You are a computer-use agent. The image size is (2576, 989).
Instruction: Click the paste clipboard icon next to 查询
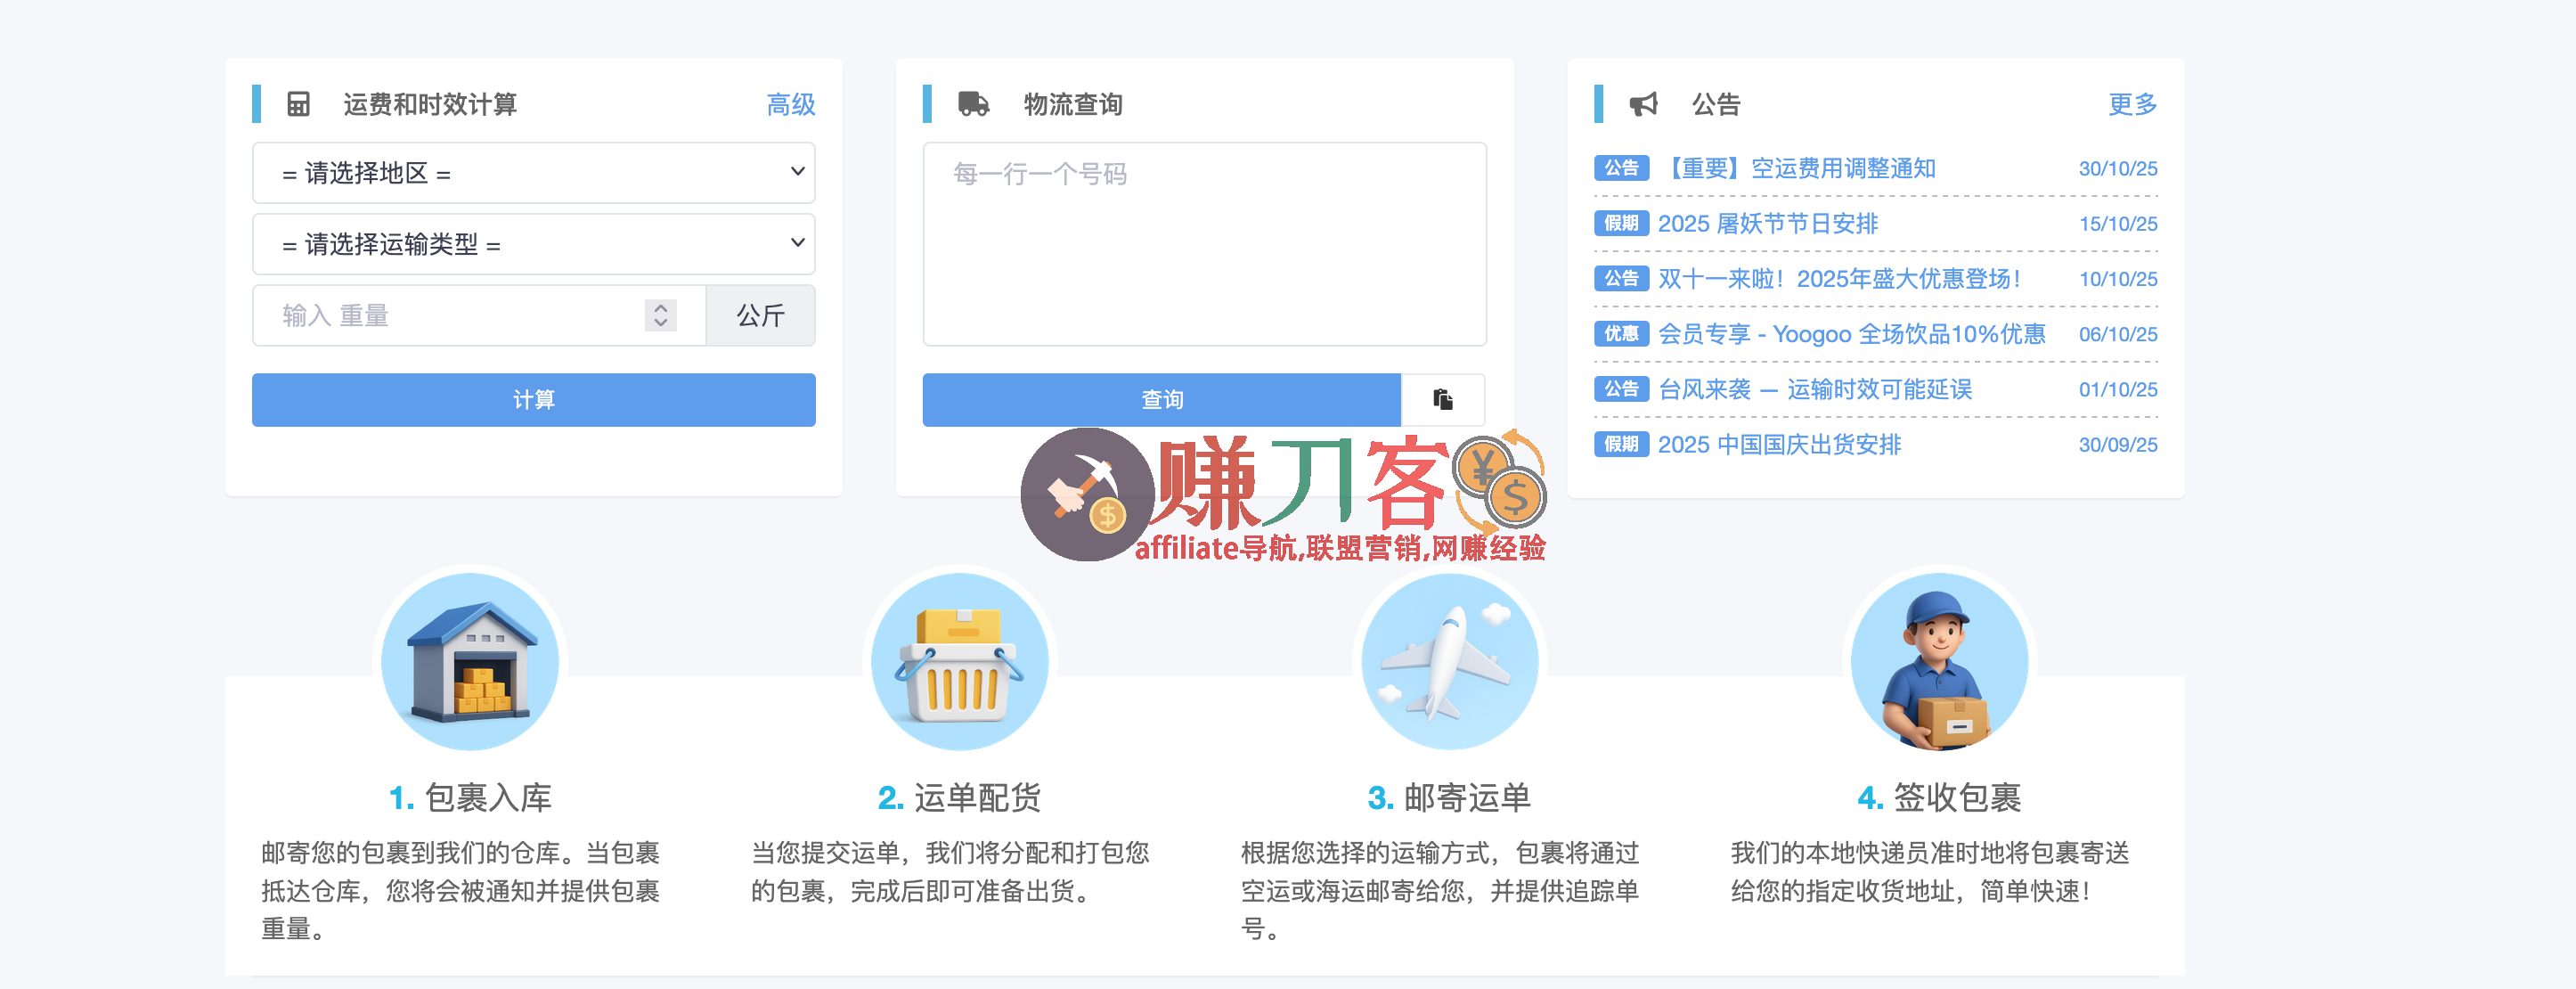[x=1442, y=400]
